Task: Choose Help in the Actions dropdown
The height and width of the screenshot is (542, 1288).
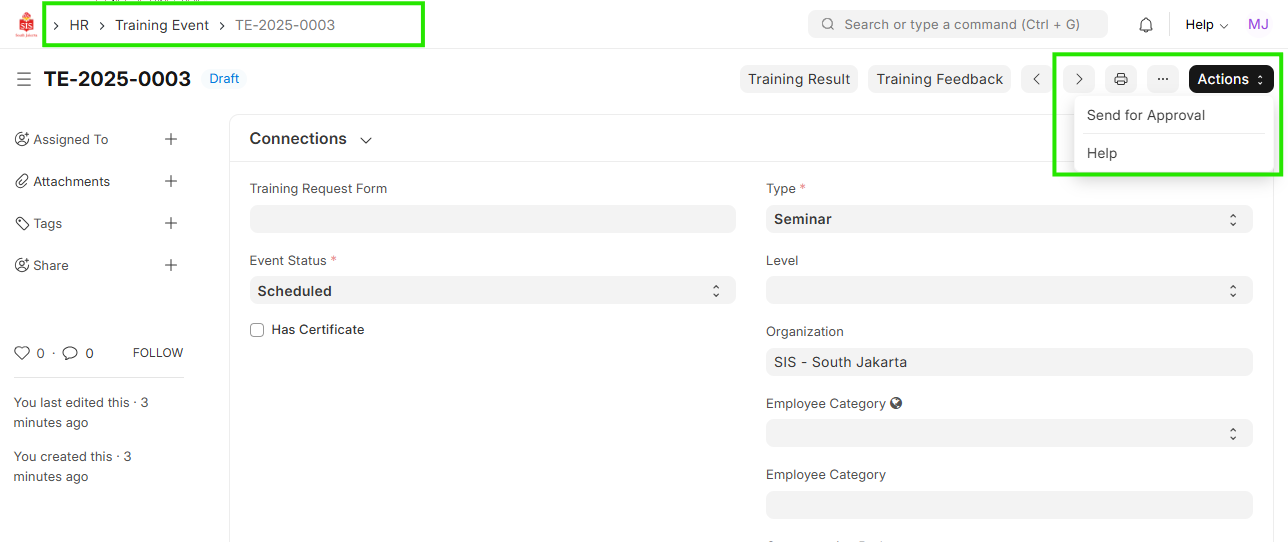Action: point(1102,153)
